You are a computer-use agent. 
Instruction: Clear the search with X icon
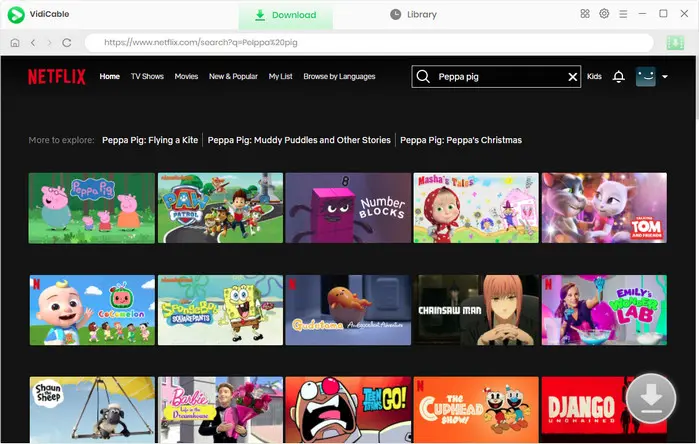pyautogui.click(x=573, y=77)
